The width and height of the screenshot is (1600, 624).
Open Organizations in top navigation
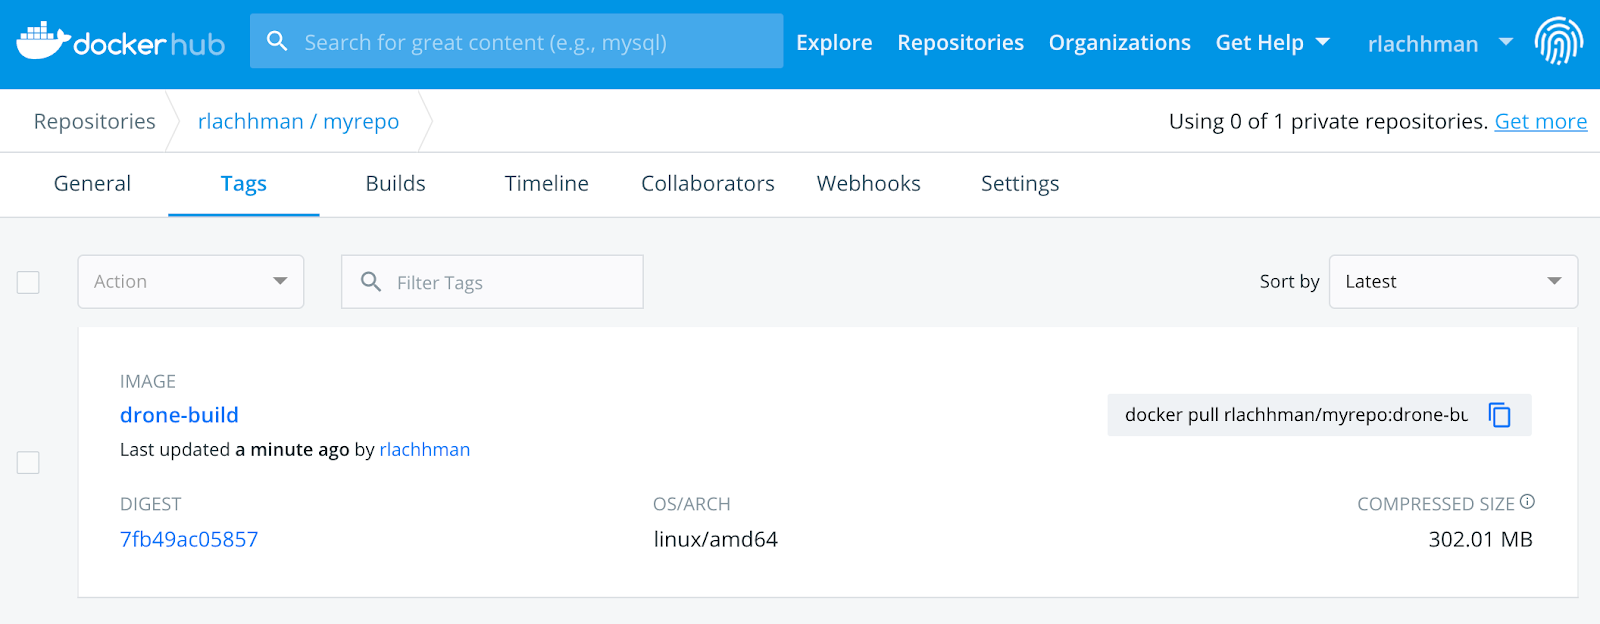coord(1119,42)
